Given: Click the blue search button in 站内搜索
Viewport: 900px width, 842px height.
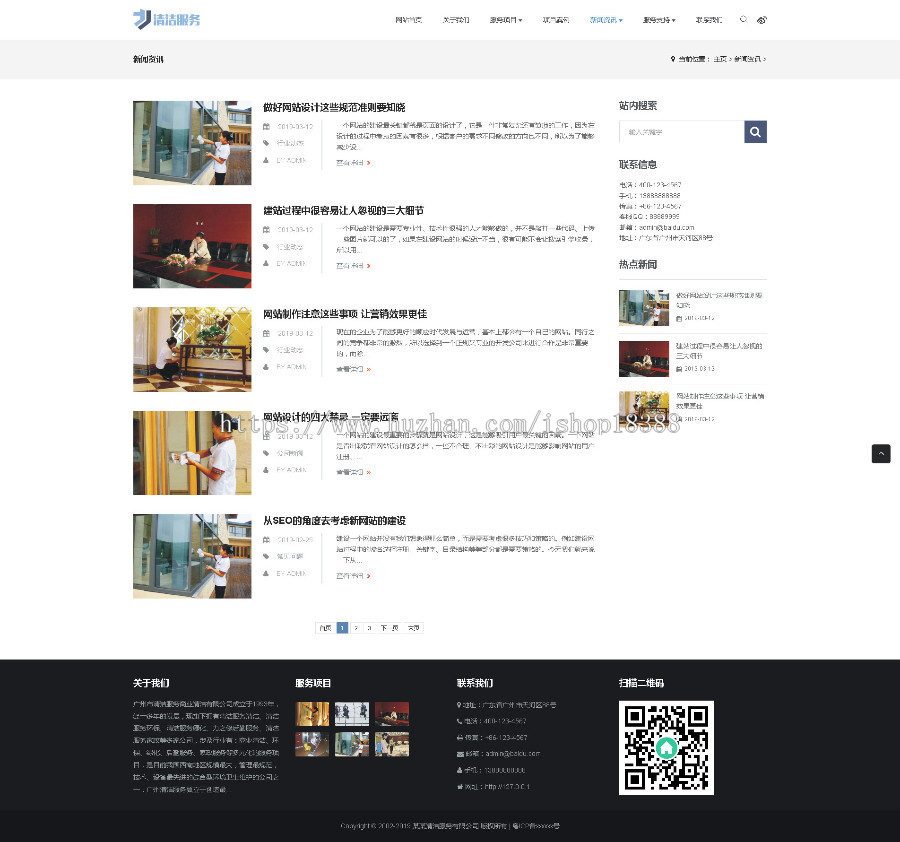Looking at the screenshot, I should tap(755, 132).
